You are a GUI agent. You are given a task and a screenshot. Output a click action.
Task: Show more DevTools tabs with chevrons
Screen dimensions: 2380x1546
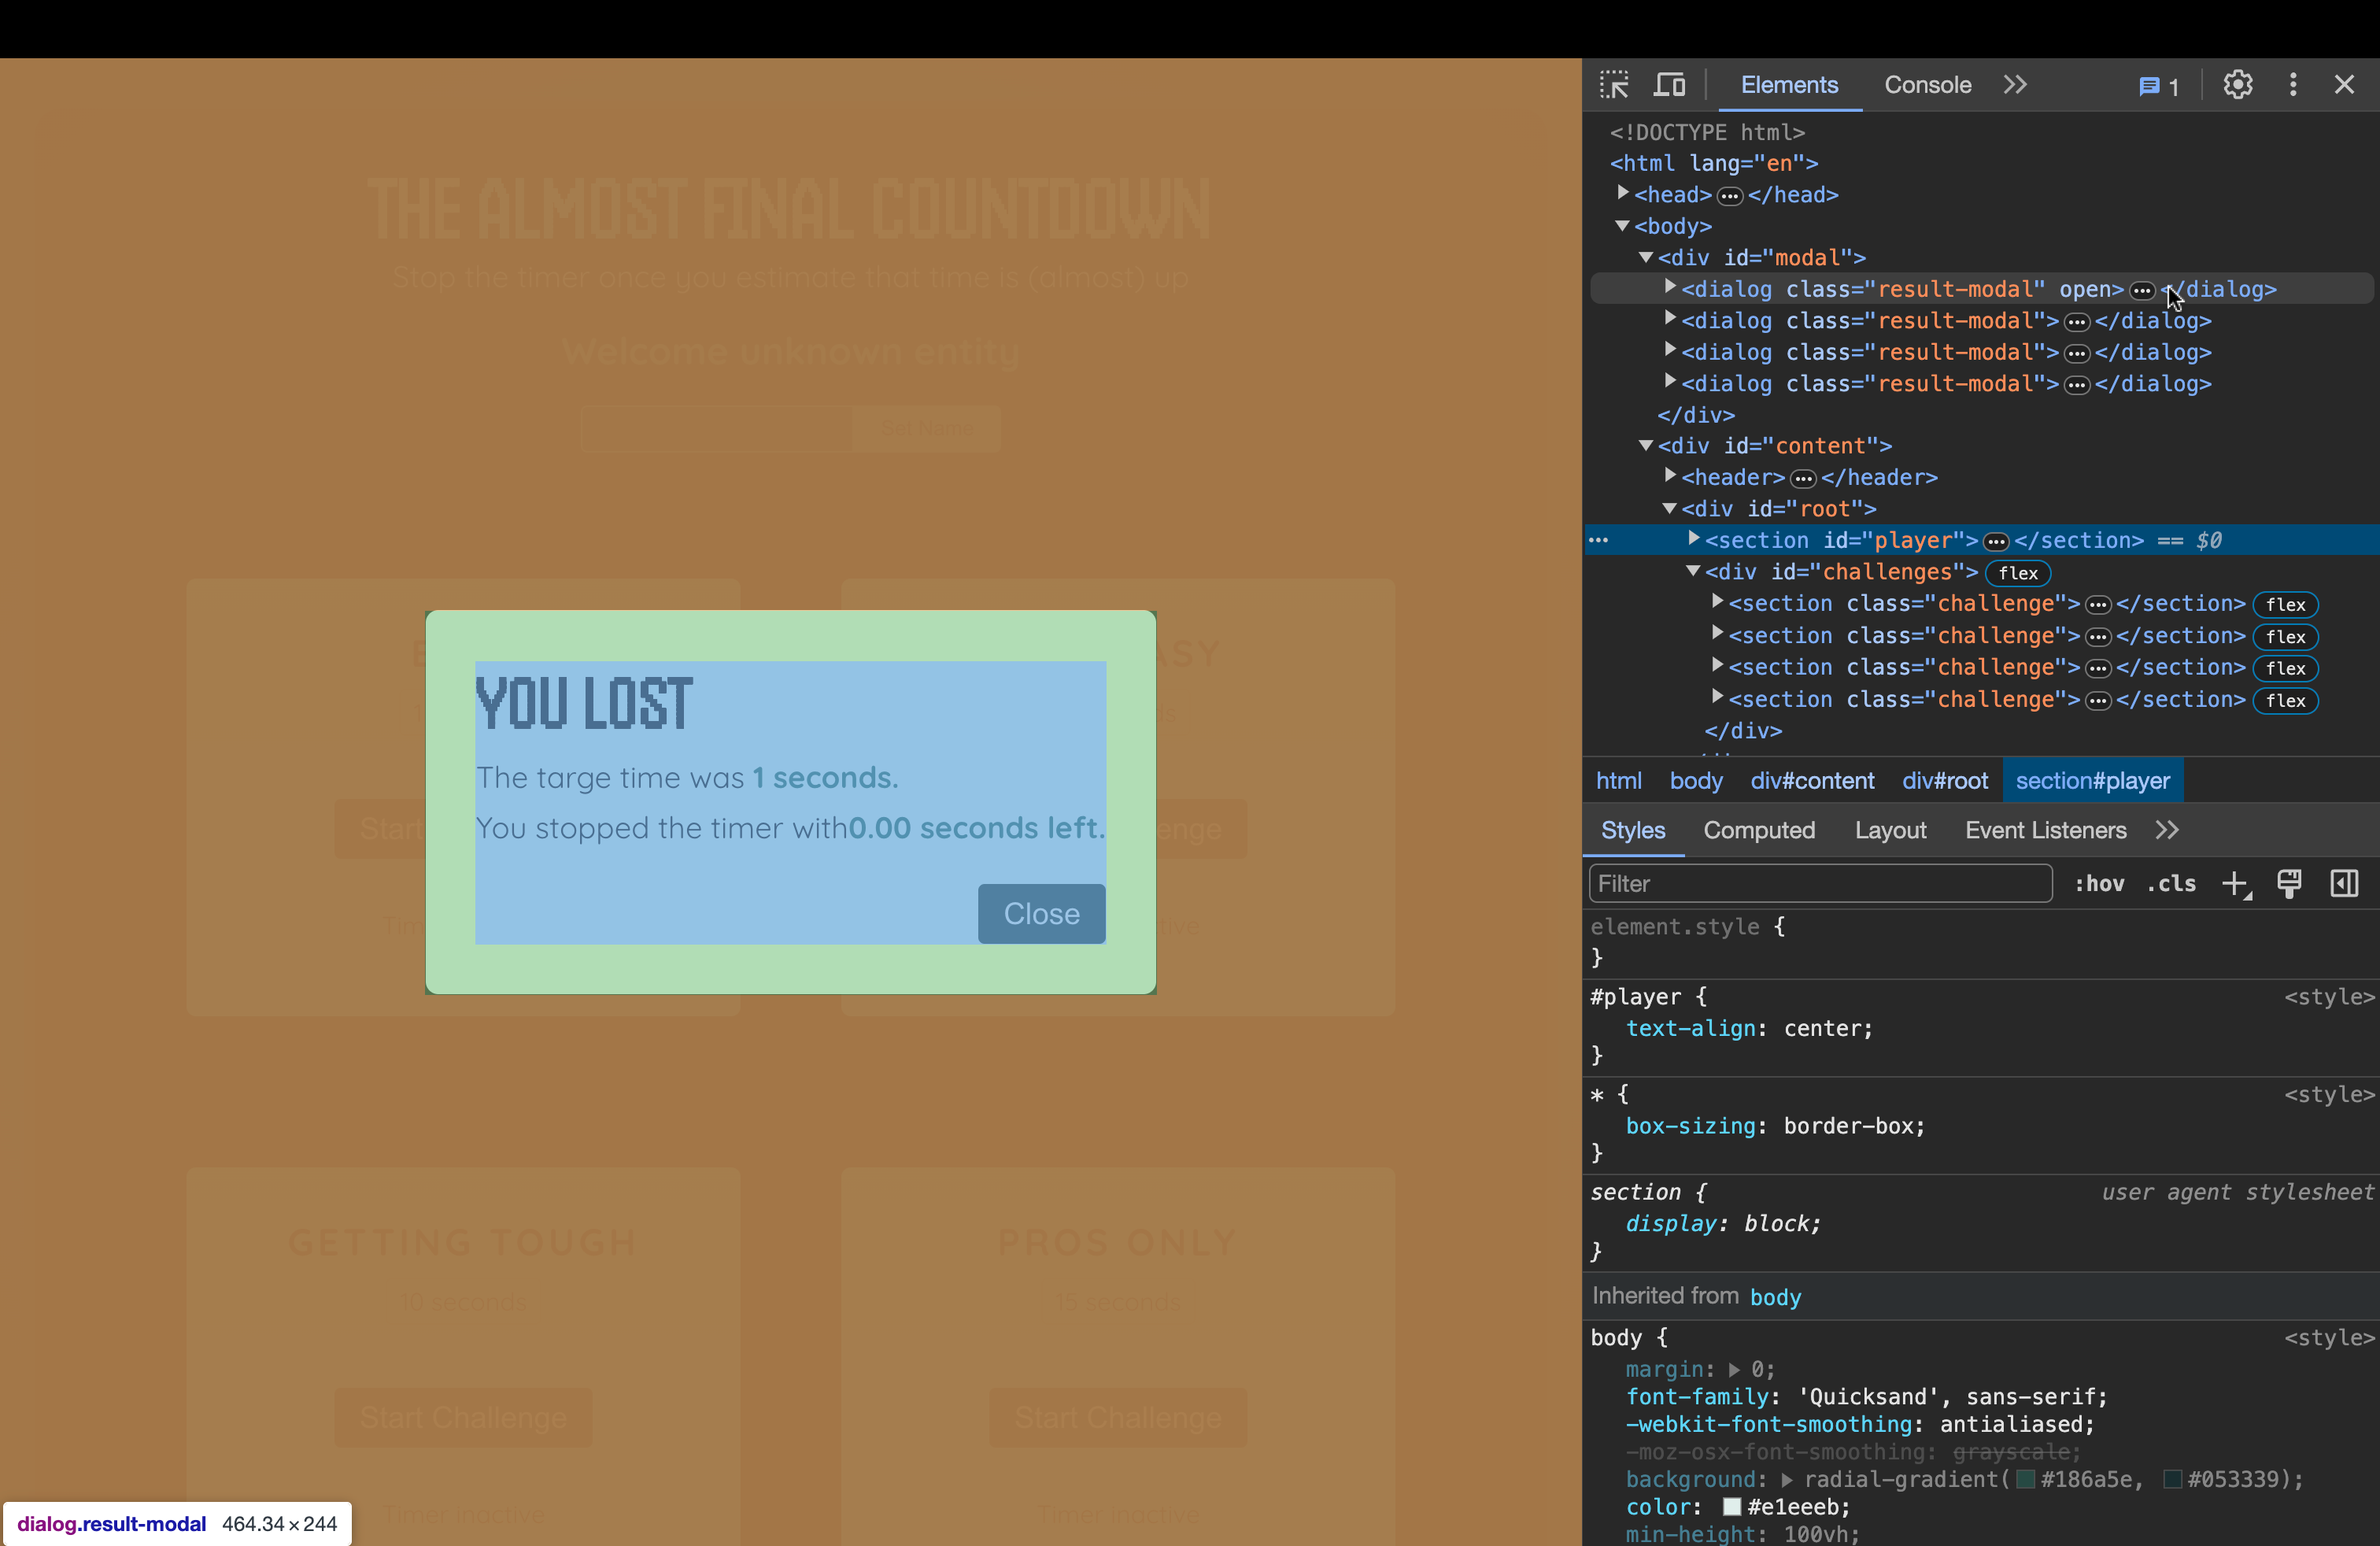click(x=2015, y=85)
